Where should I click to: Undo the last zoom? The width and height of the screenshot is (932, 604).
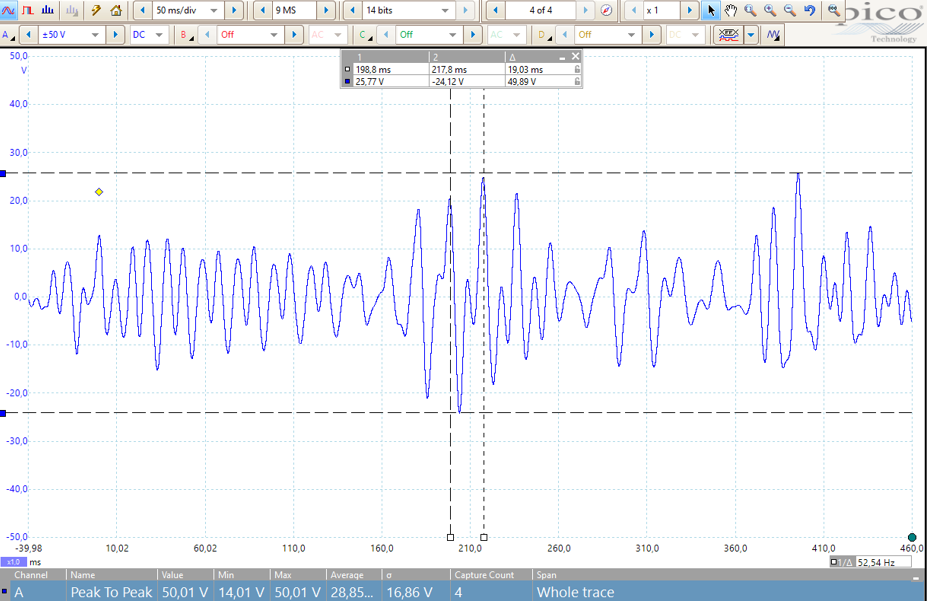pos(809,10)
